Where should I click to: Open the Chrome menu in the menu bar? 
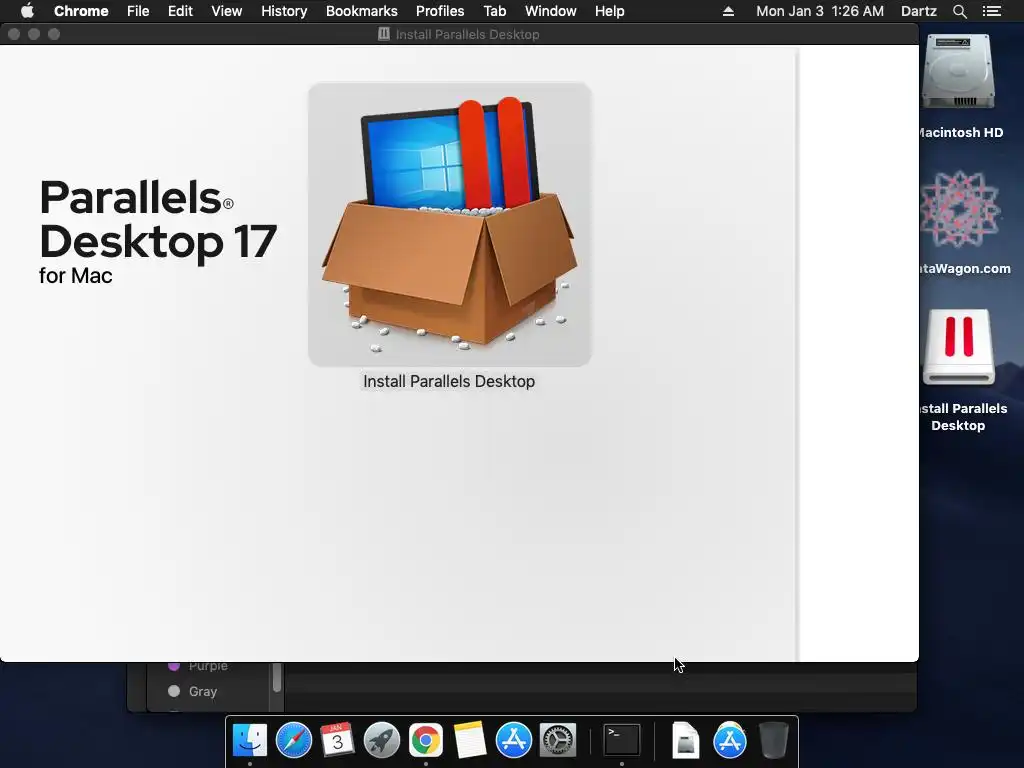[x=81, y=11]
